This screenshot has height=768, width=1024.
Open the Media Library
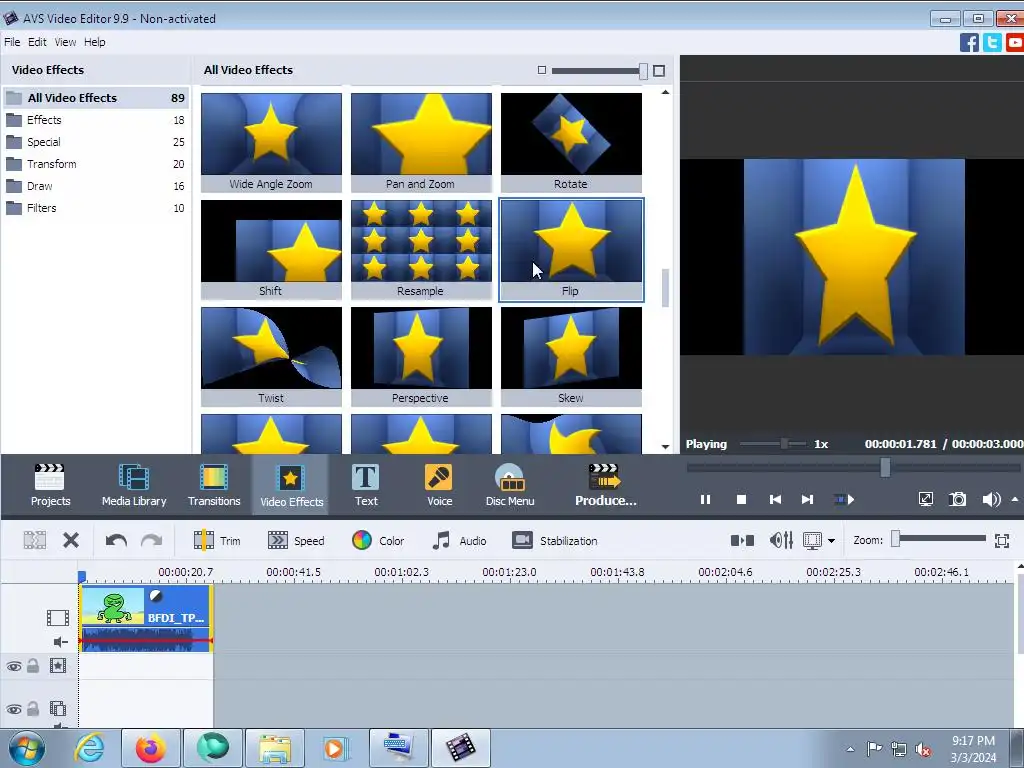click(134, 485)
